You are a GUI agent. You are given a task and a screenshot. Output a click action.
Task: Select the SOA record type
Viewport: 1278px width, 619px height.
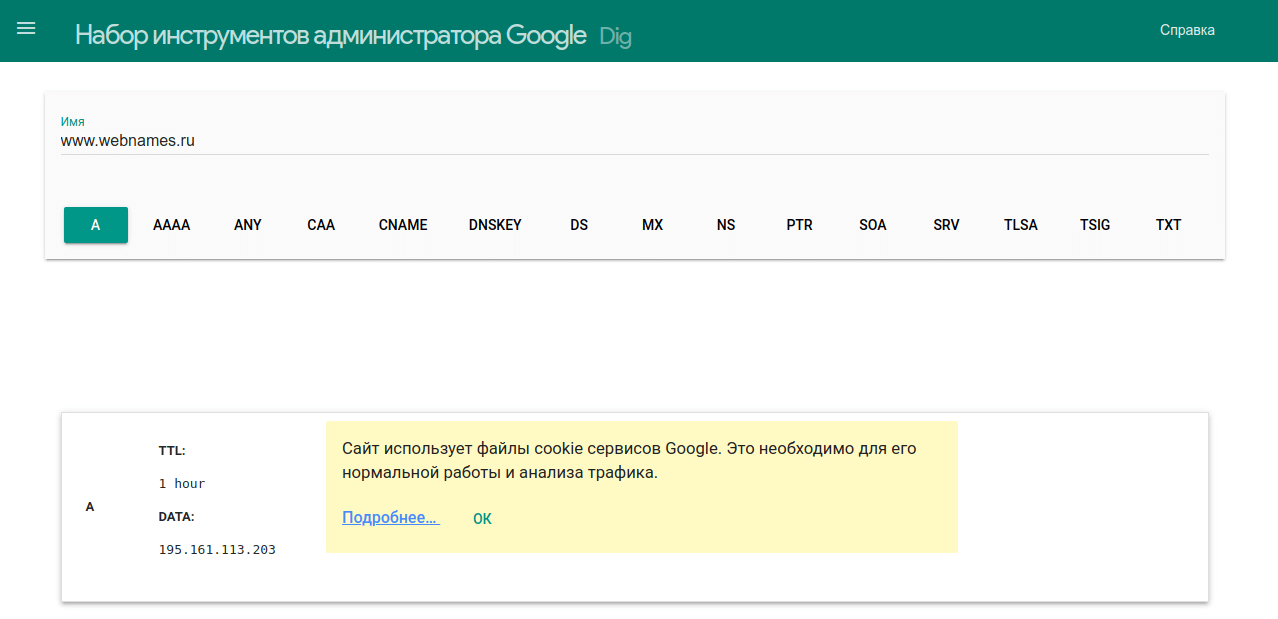coord(873,225)
